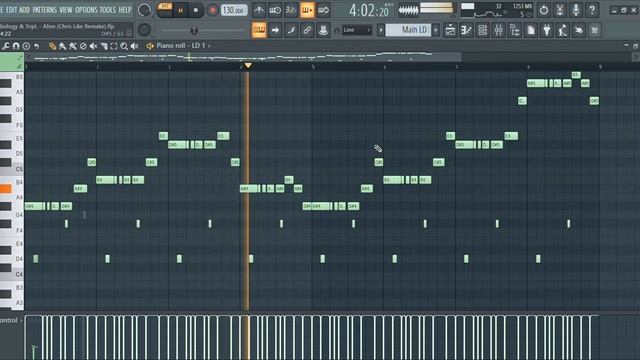Open the magnet snap options
The width and height of the screenshot is (640, 360).
(x=16, y=46)
